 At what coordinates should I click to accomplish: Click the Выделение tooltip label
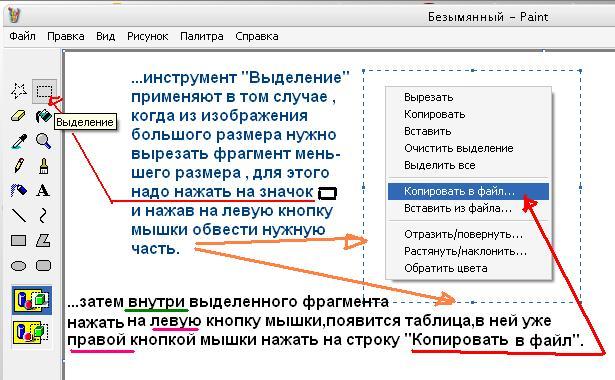(x=85, y=122)
